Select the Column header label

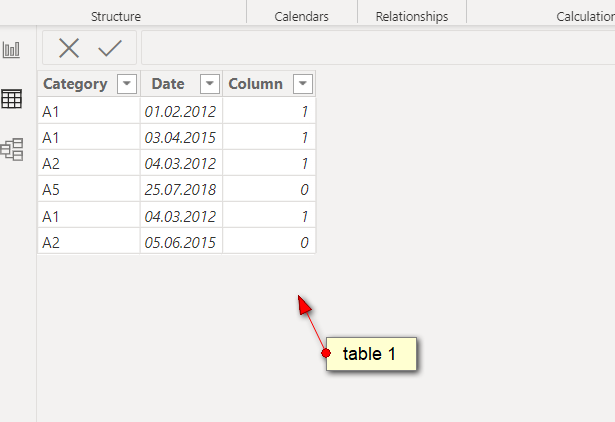point(255,84)
